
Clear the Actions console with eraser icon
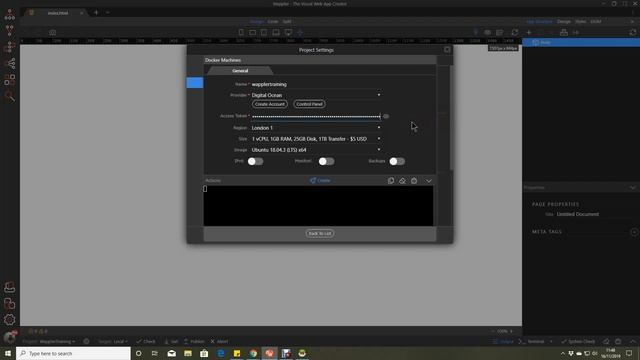click(x=402, y=181)
